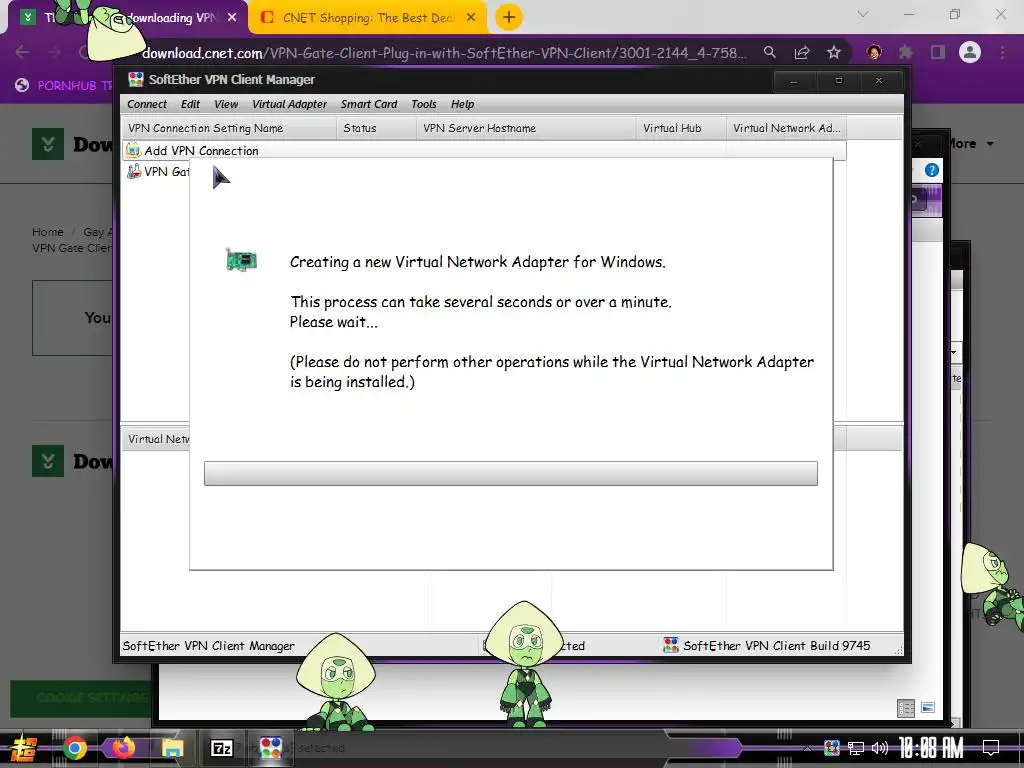Open Chrome tab search chevron
Image resolution: width=1024 pixels, height=768 pixels.
pos(863,14)
